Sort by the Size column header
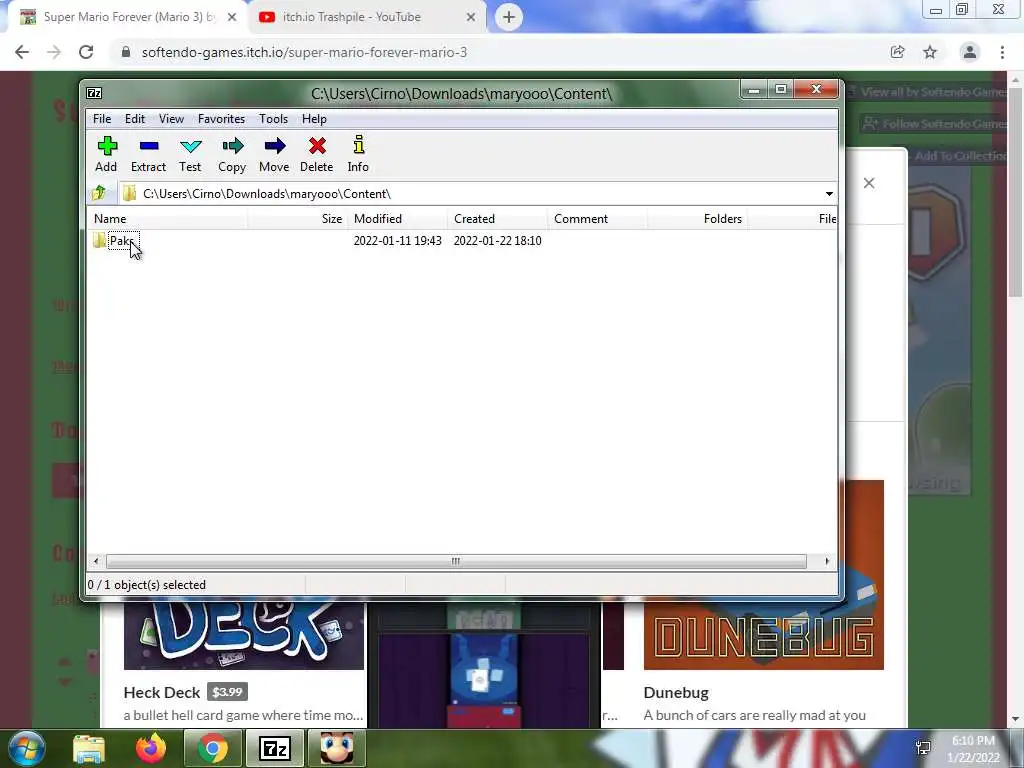Viewport: 1024px width, 768px height. pos(297,219)
